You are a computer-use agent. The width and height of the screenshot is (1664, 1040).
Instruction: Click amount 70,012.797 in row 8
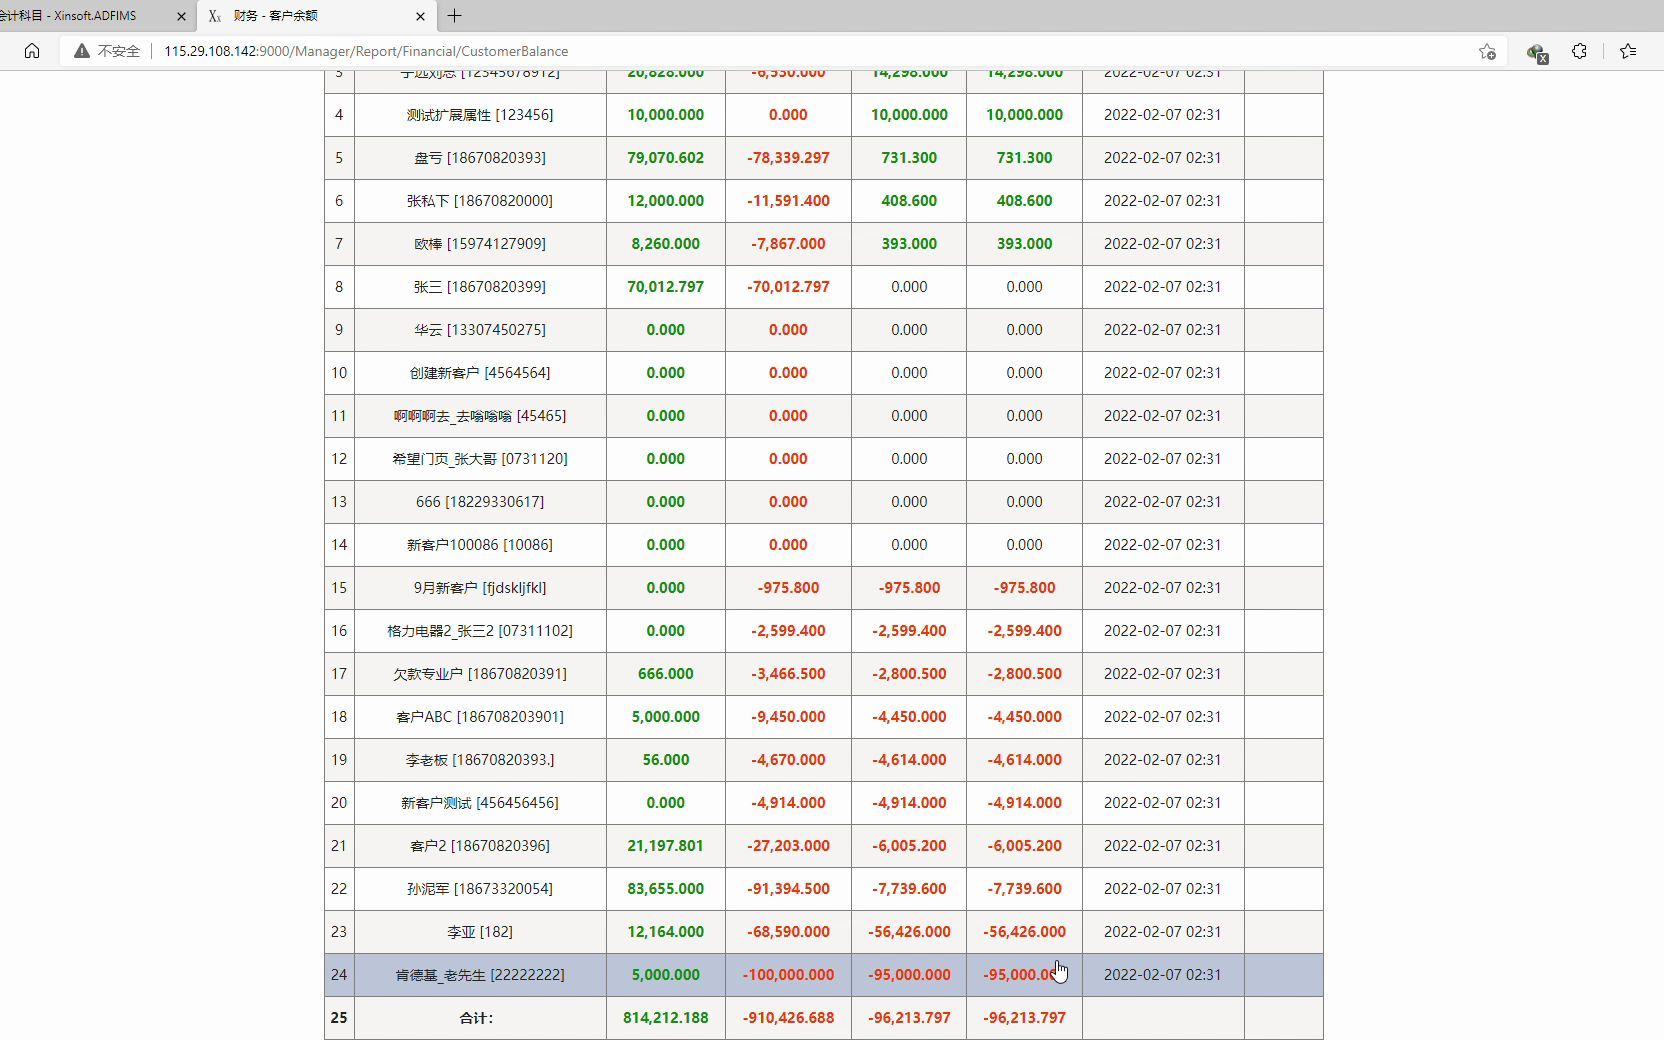coord(666,287)
